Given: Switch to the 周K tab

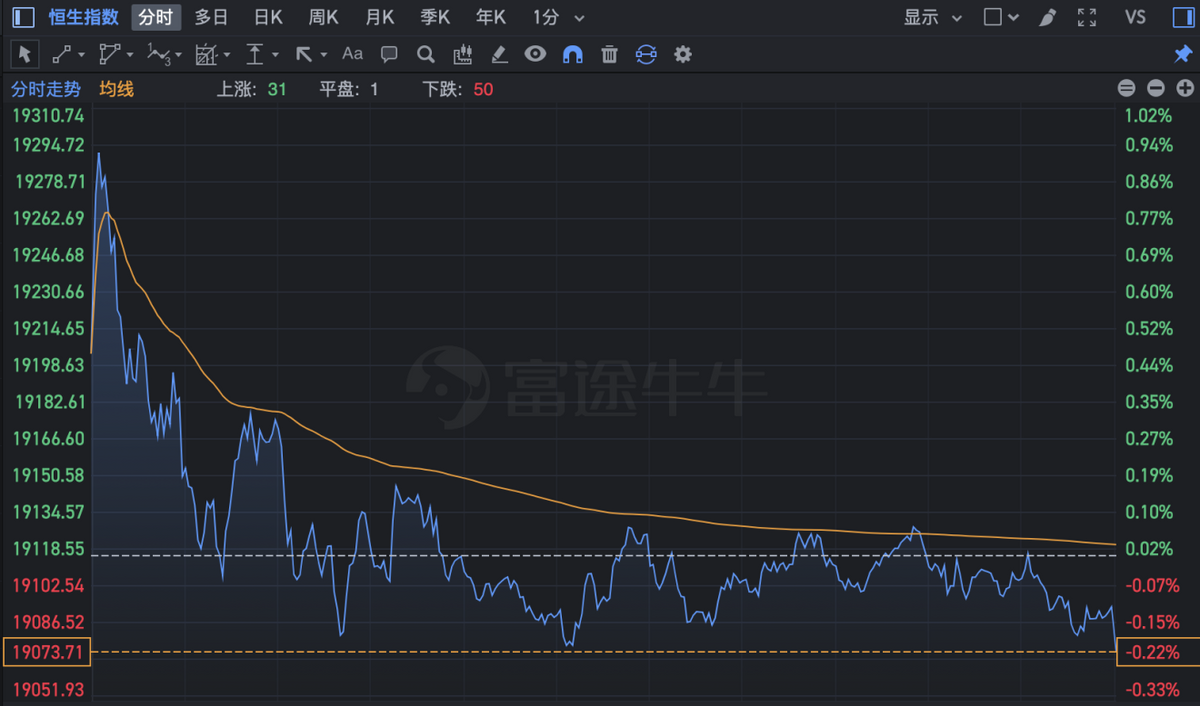Looking at the screenshot, I should [324, 17].
